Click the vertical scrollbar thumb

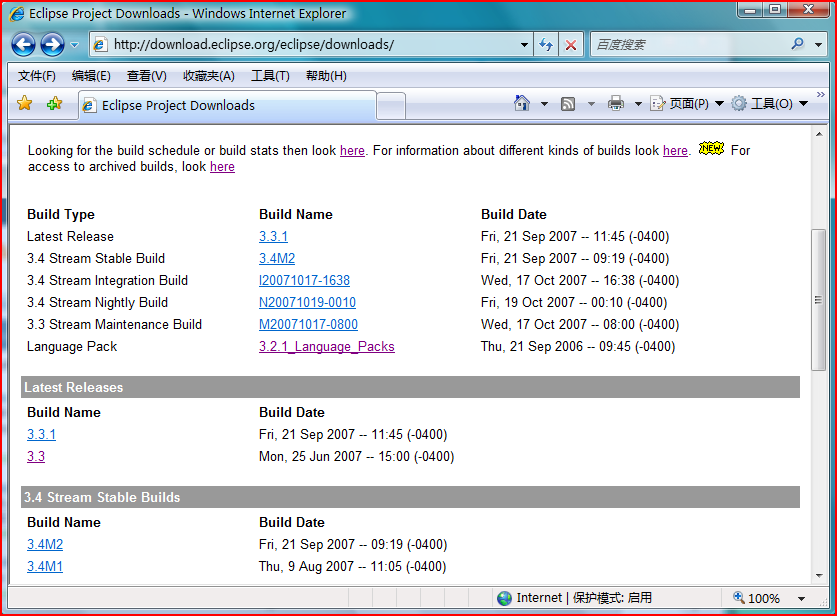tap(818, 300)
